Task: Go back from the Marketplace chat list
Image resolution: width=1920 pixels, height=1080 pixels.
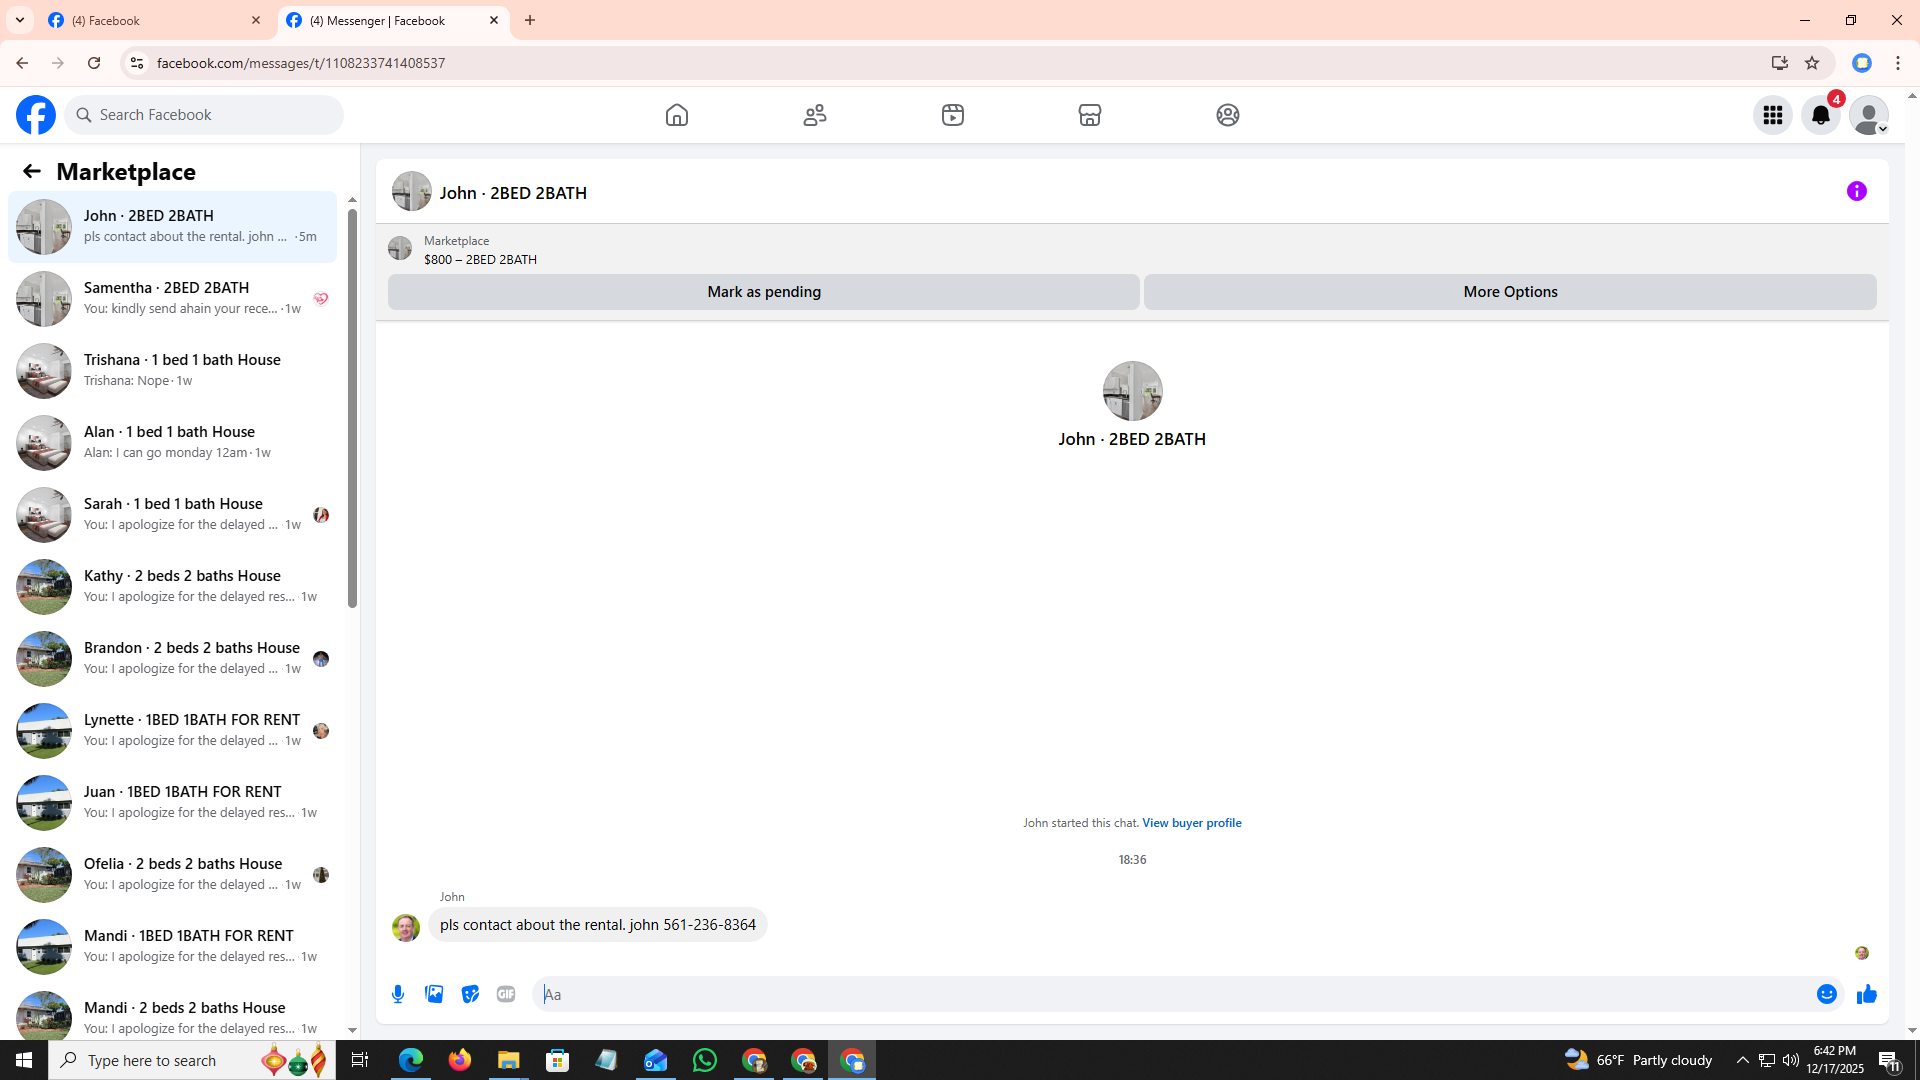Action: click(x=32, y=171)
